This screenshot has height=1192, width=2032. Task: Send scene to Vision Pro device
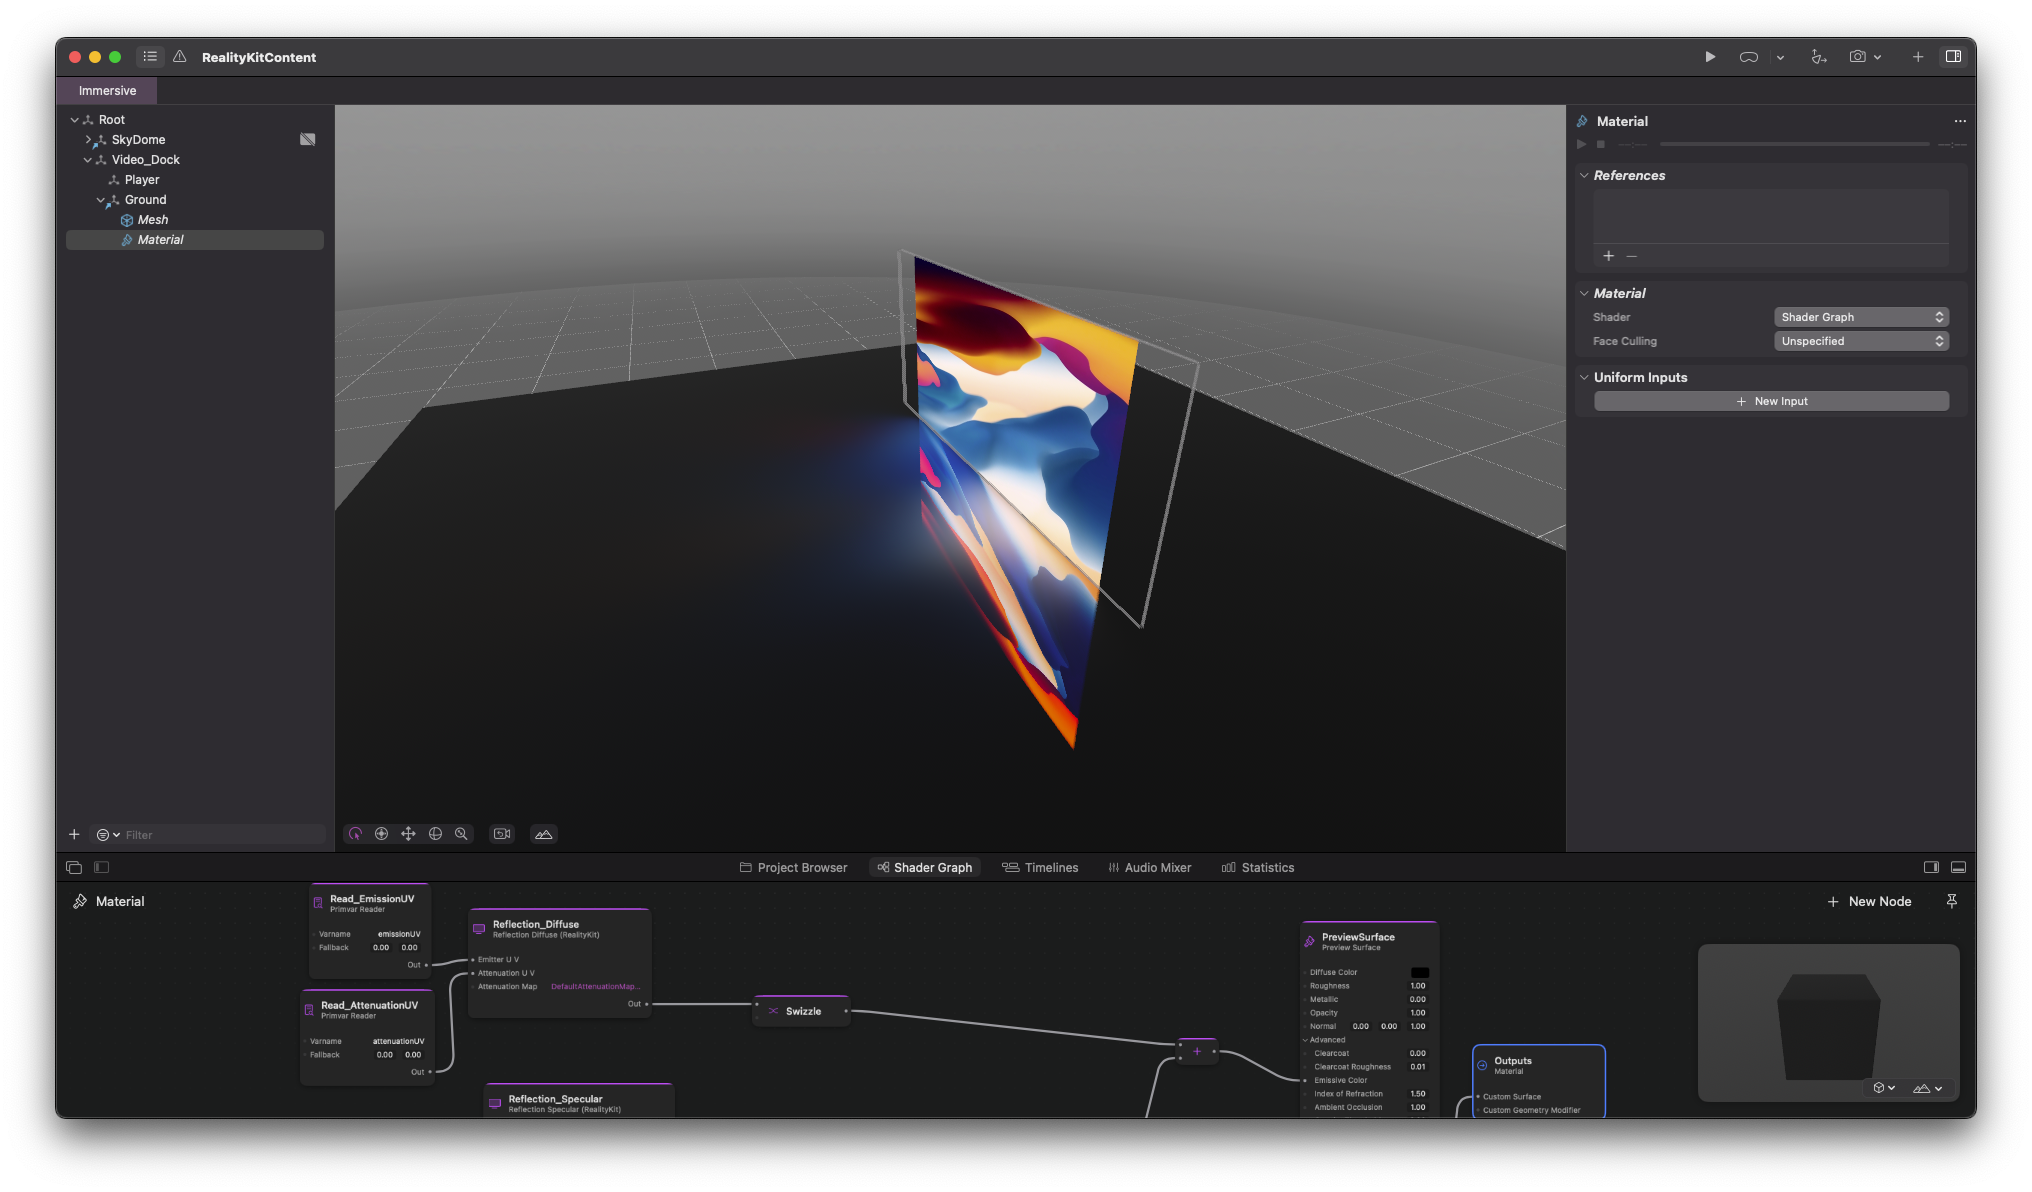1748,57
